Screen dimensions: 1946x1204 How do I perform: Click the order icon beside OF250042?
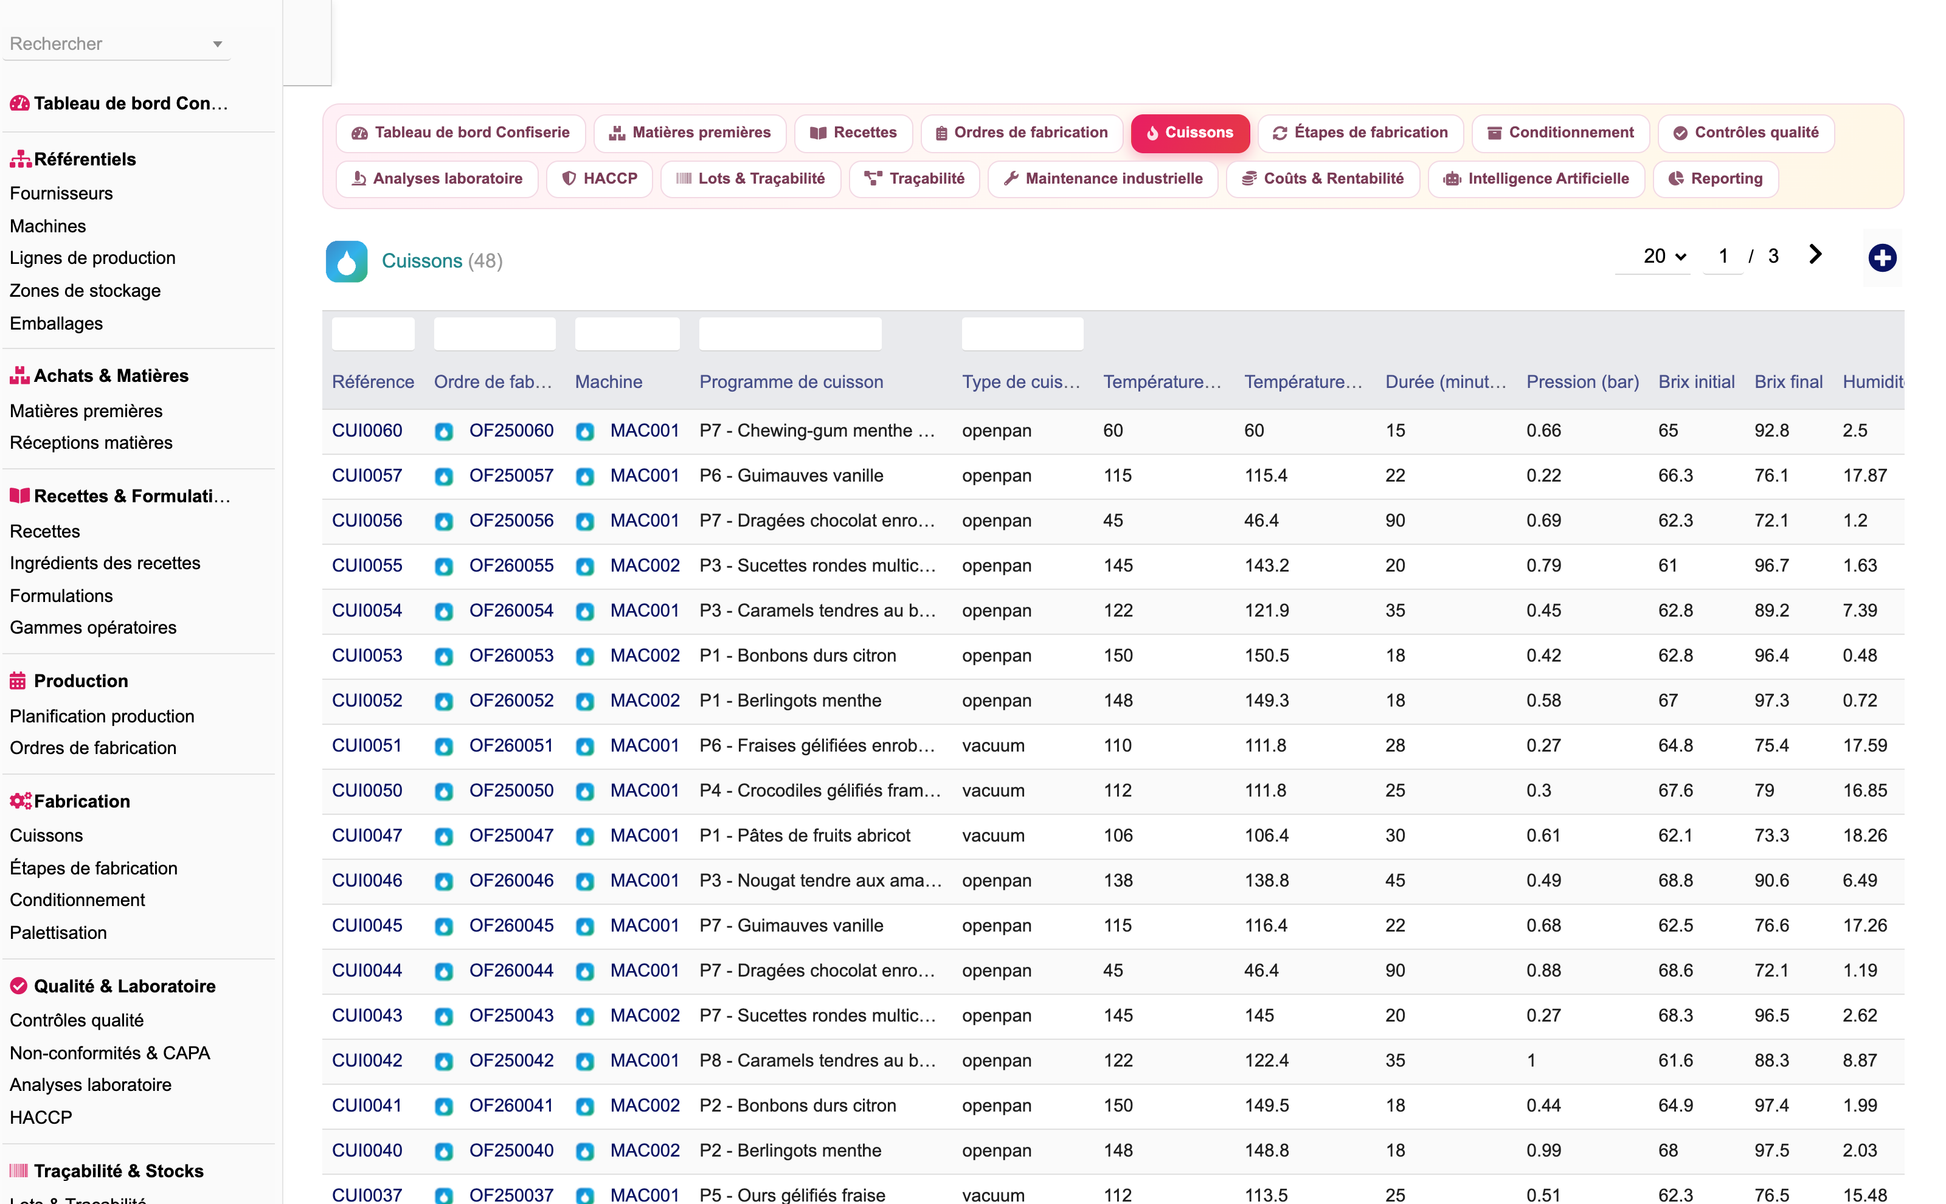point(444,1062)
